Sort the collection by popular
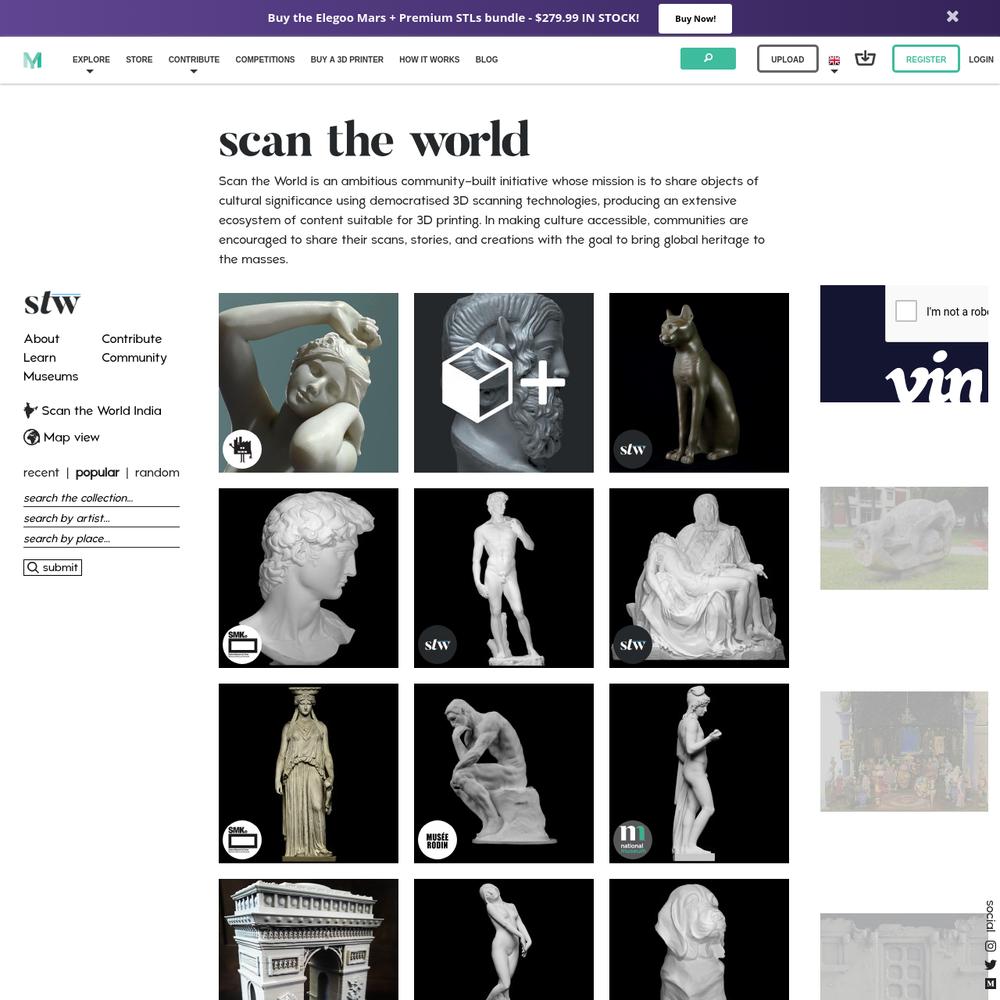This screenshot has width=1000, height=1000. pyautogui.click(x=97, y=473)
